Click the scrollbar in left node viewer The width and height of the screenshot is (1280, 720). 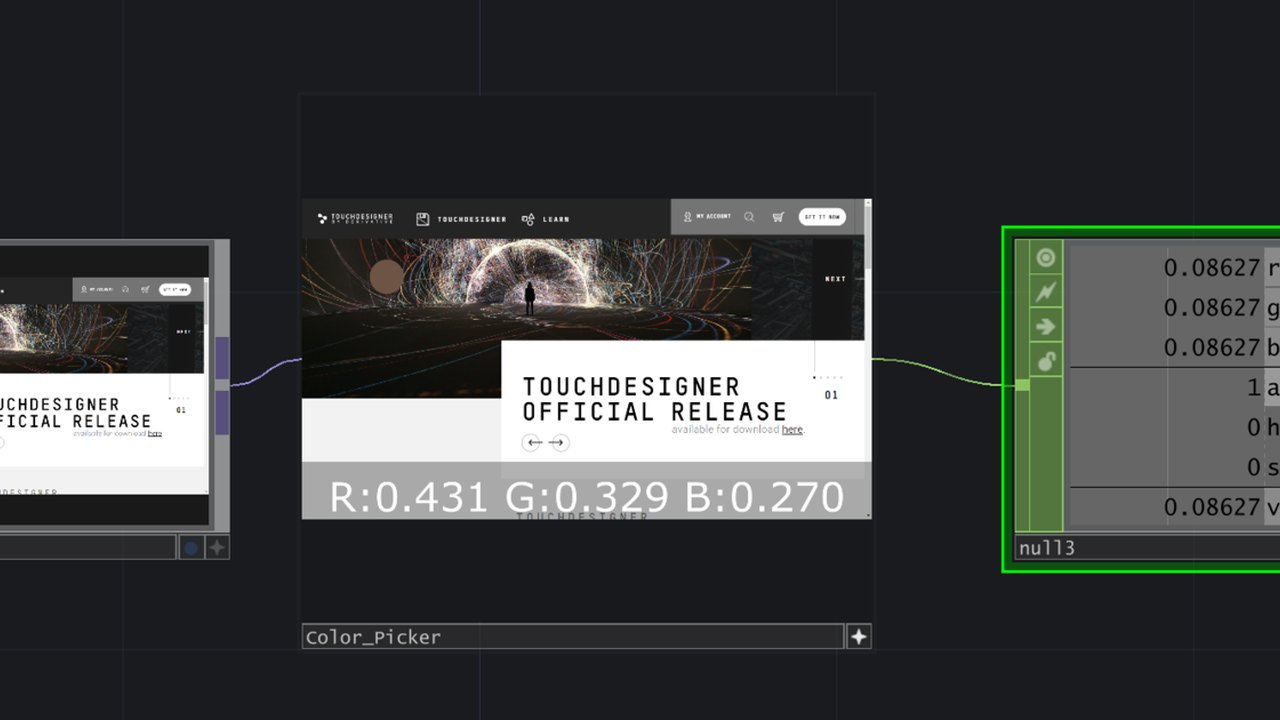tap(206, 386)
